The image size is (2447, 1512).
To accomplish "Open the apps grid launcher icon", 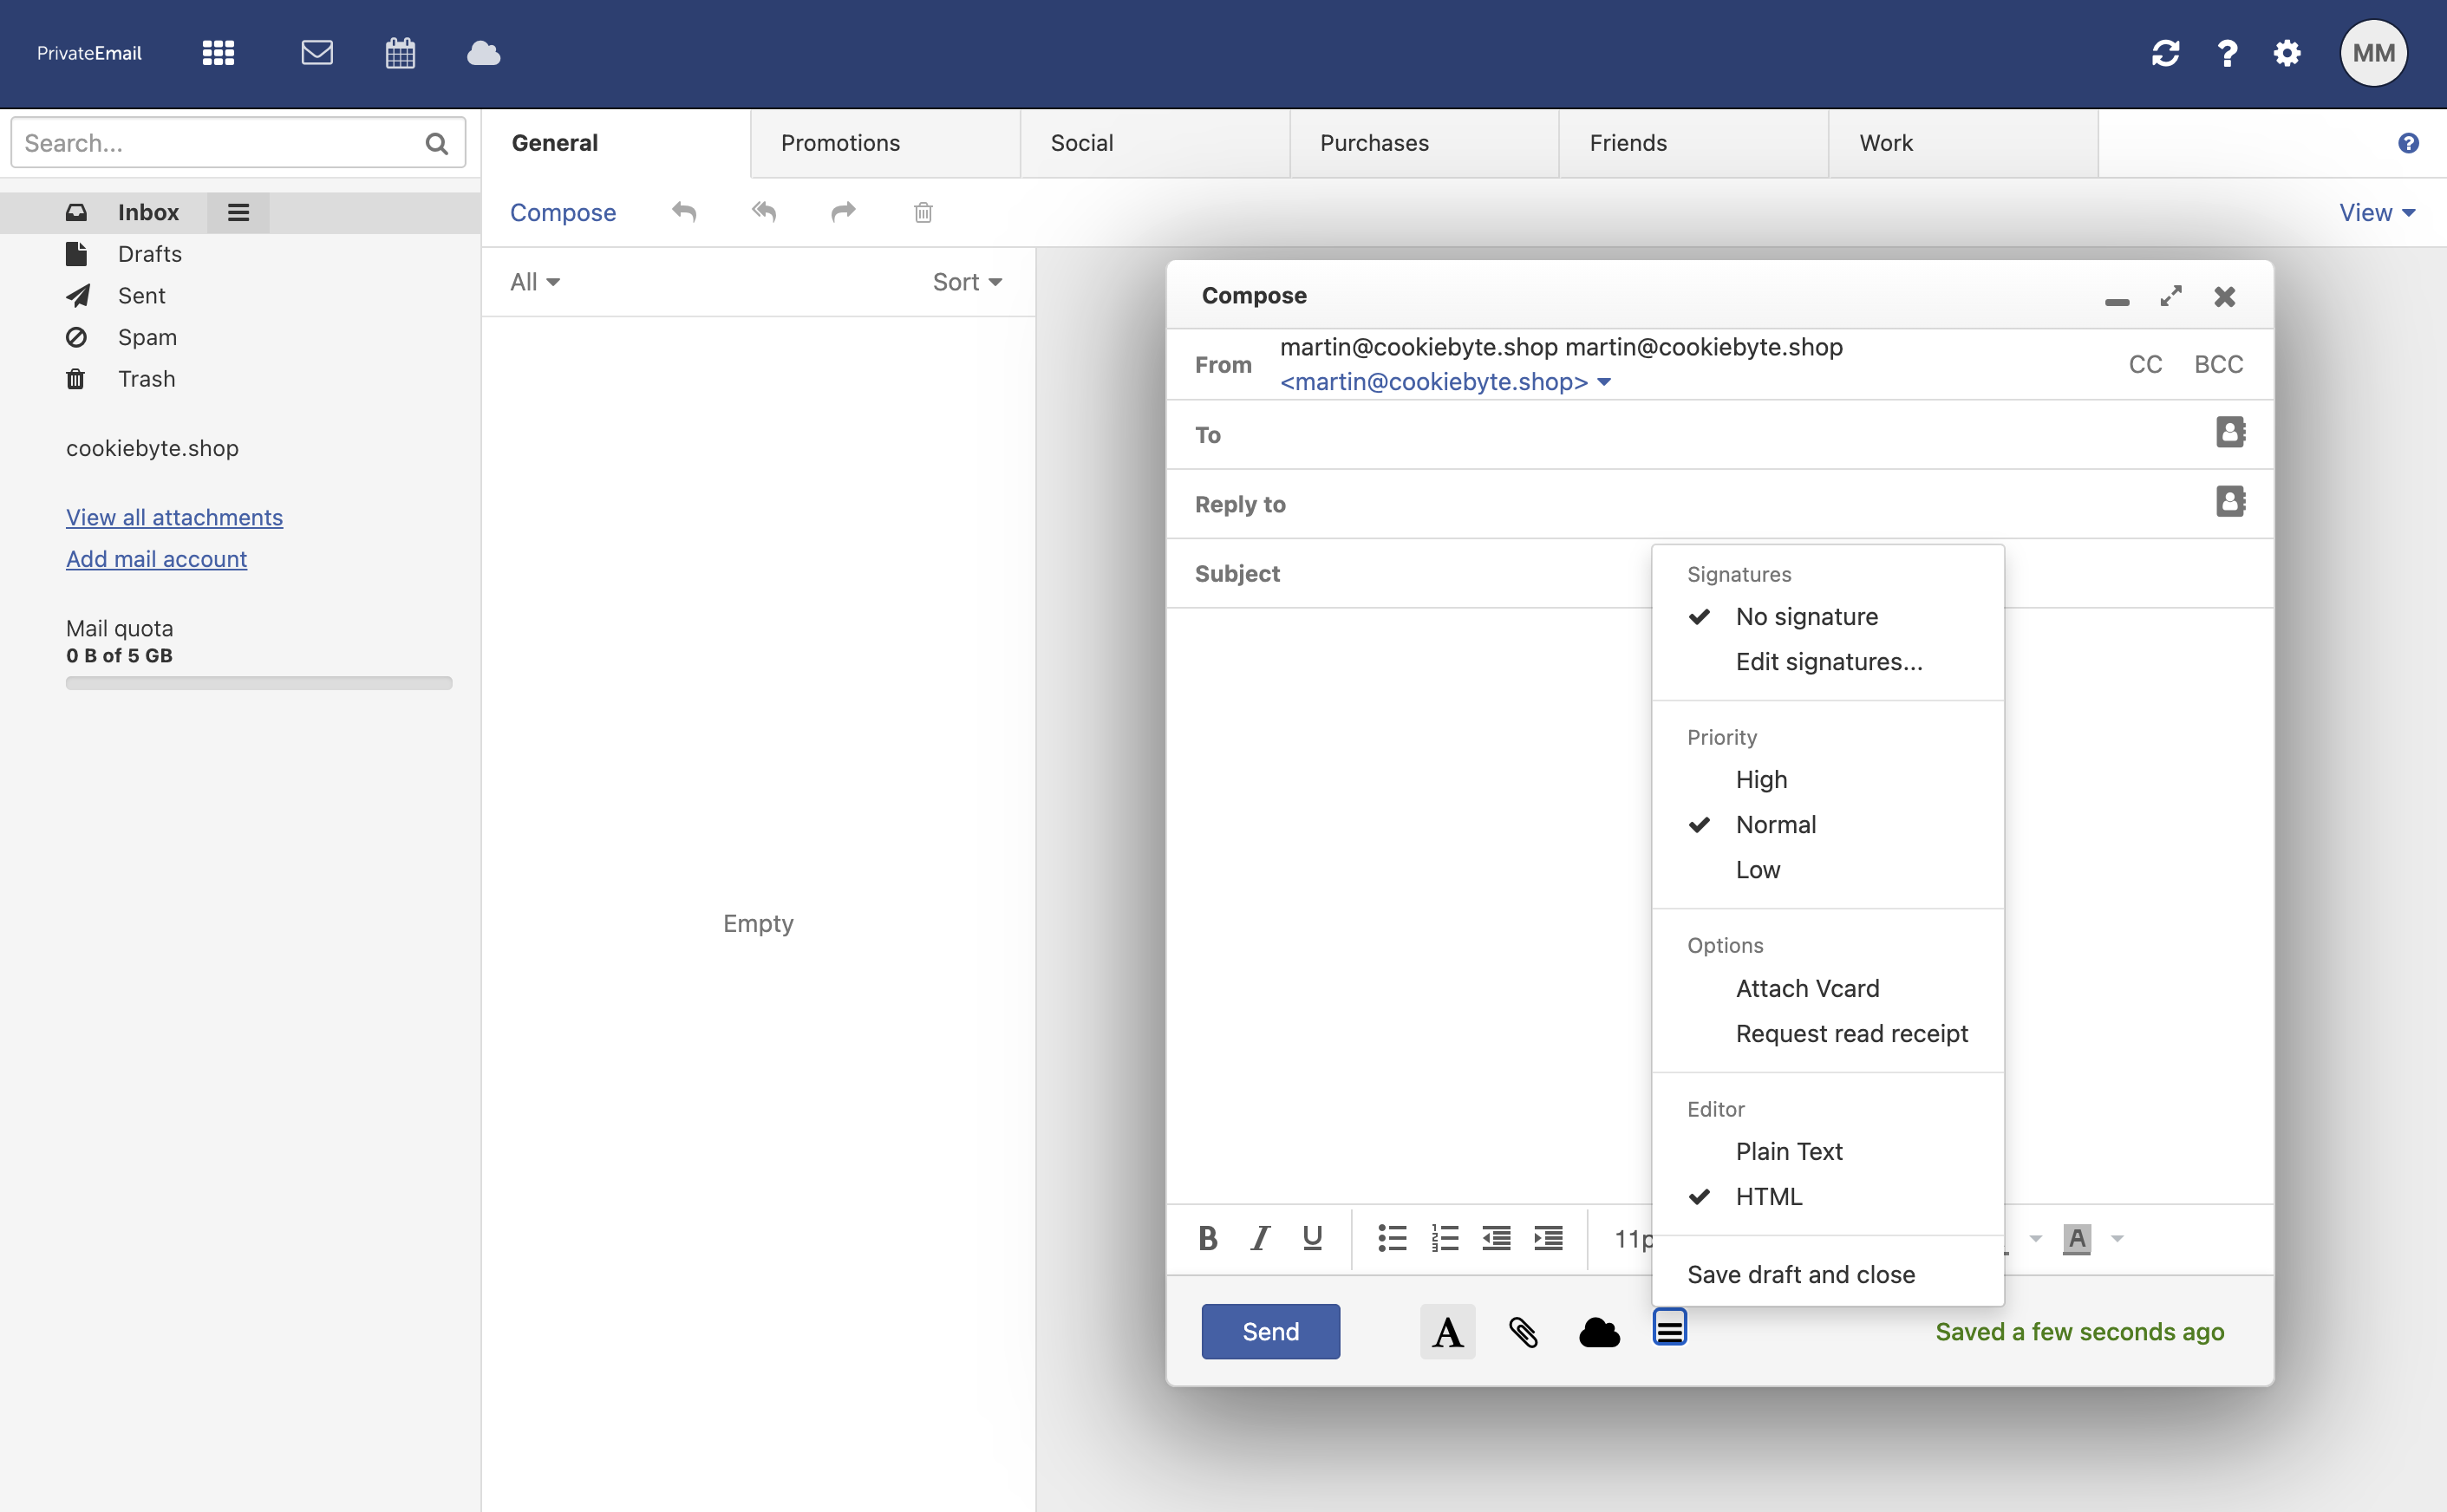I will (218, 53).
